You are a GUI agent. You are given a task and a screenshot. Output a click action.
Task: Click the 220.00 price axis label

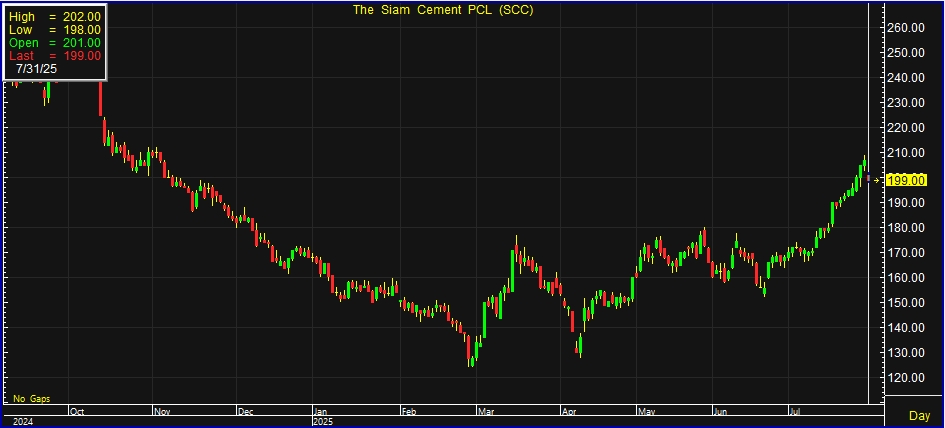pos(906,128)
